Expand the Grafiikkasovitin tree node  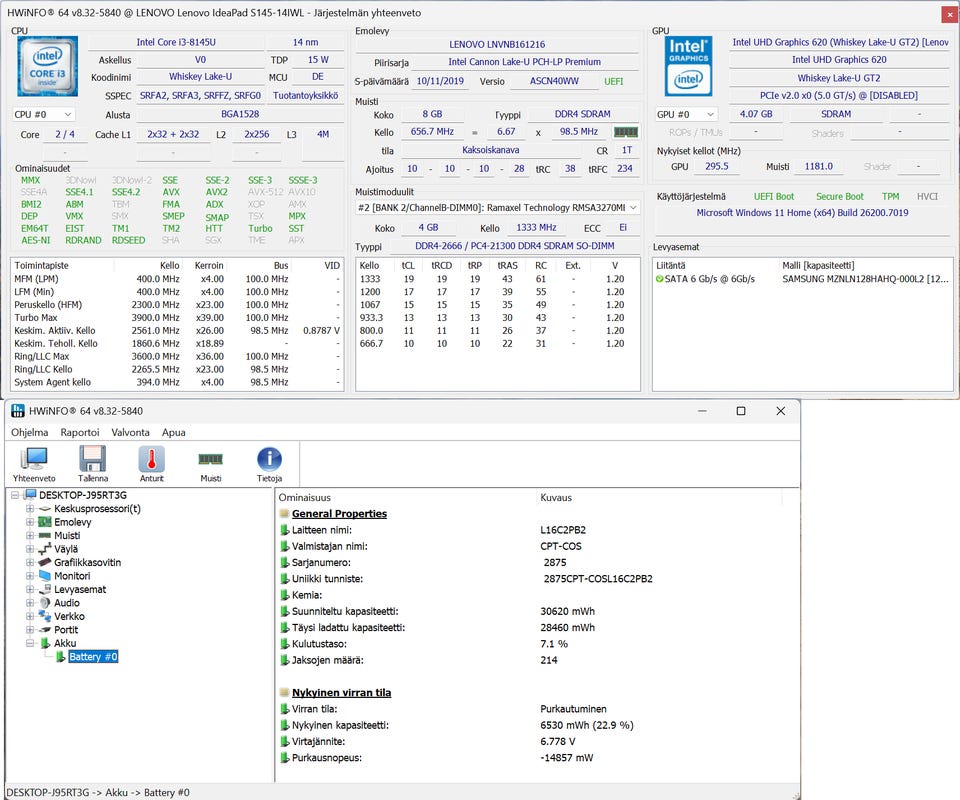click(x=30, y=563)
